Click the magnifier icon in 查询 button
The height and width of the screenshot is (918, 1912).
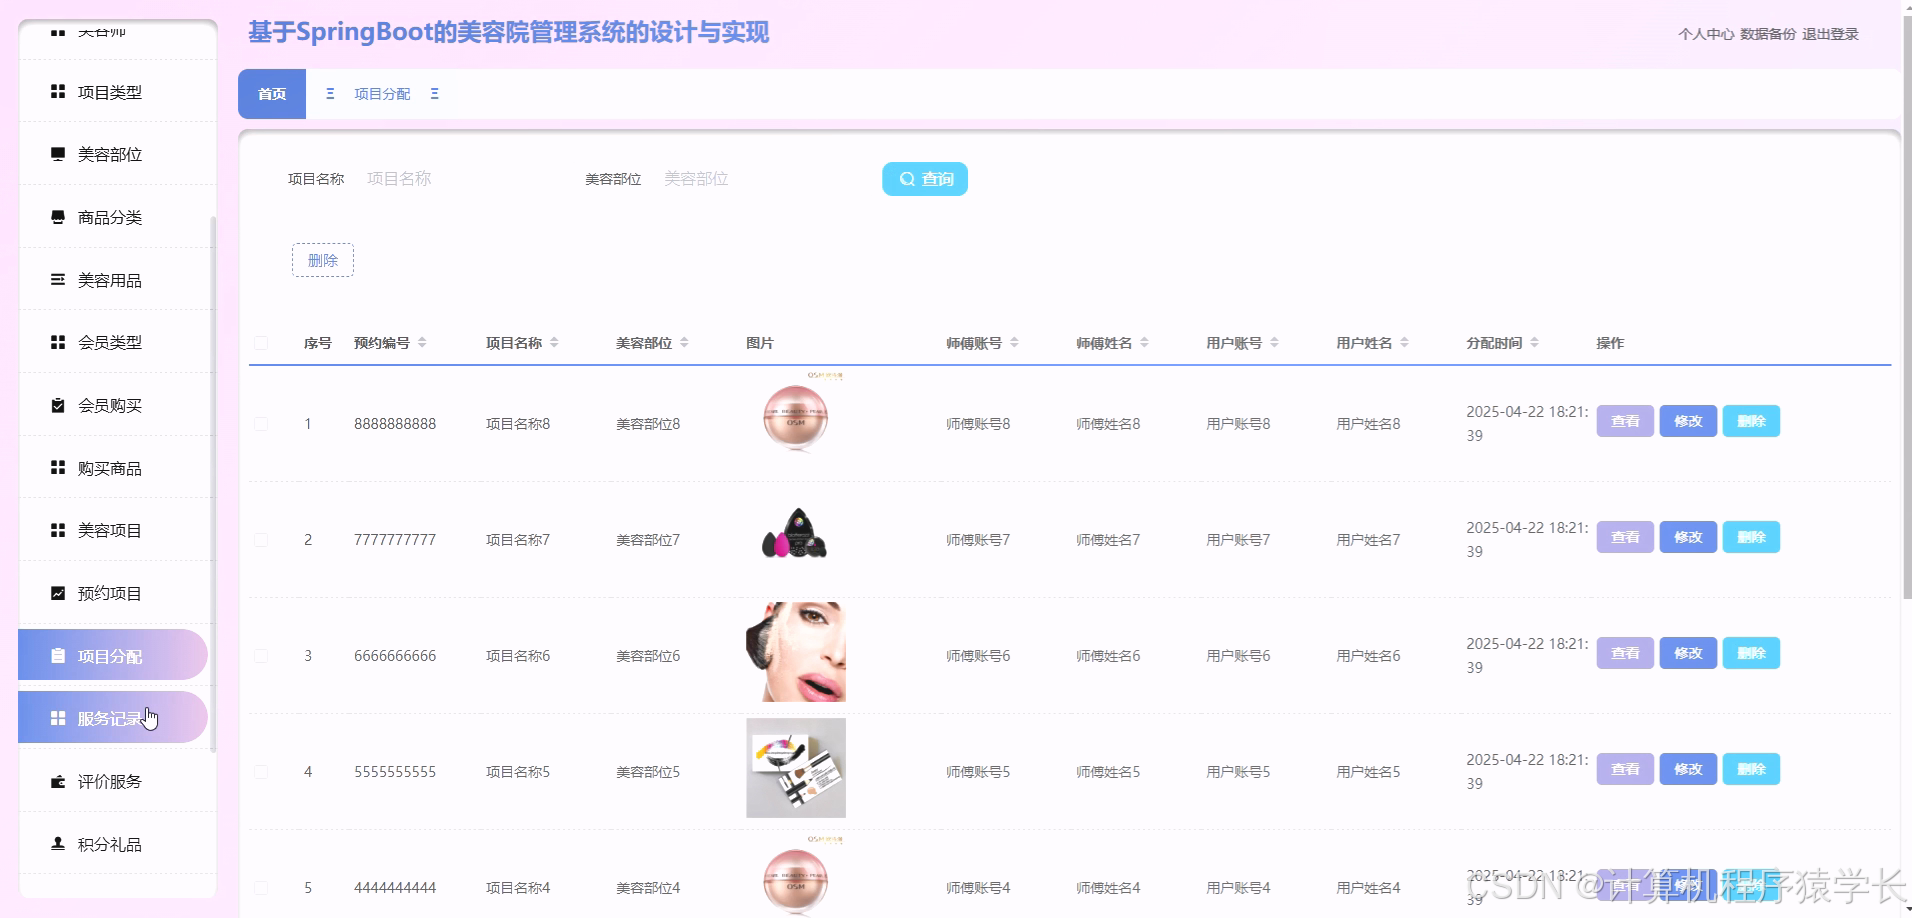907,179
